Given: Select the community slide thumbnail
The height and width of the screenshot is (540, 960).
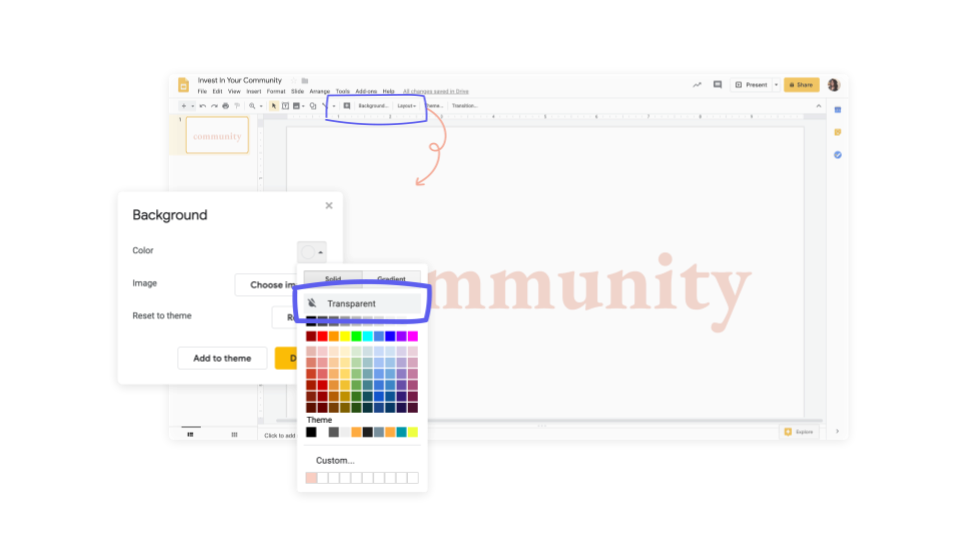Looking at the screenshot, I should click(x=217, y=135).
